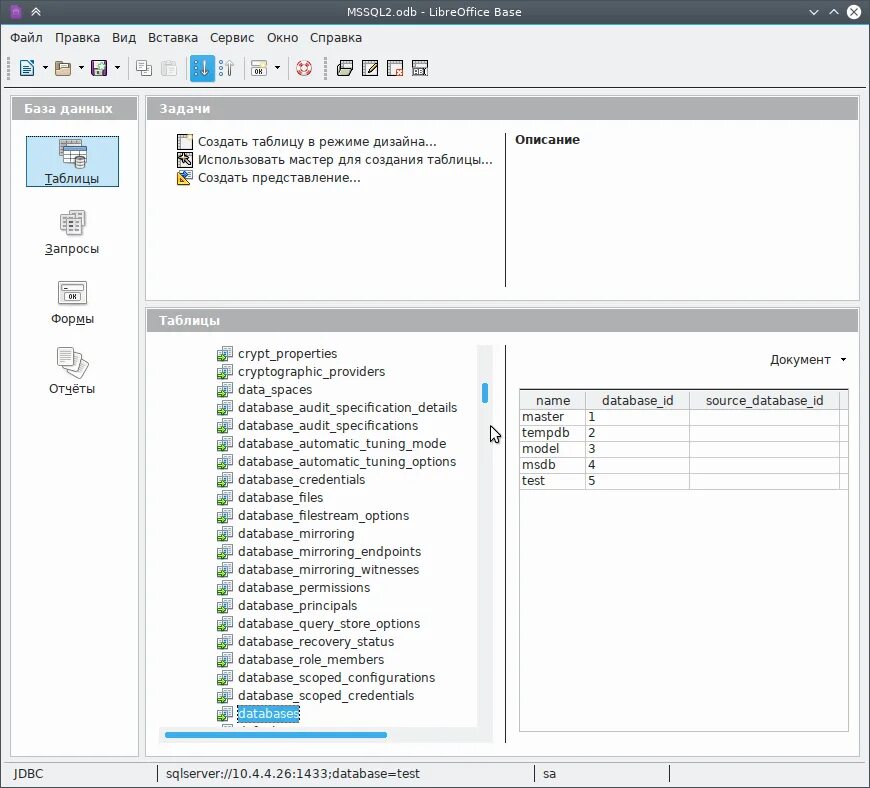The width and height of the screenshot is (870, 788).
Task: Click Создать таблицу в режиме дизайна
Action: tap(317, 142)
